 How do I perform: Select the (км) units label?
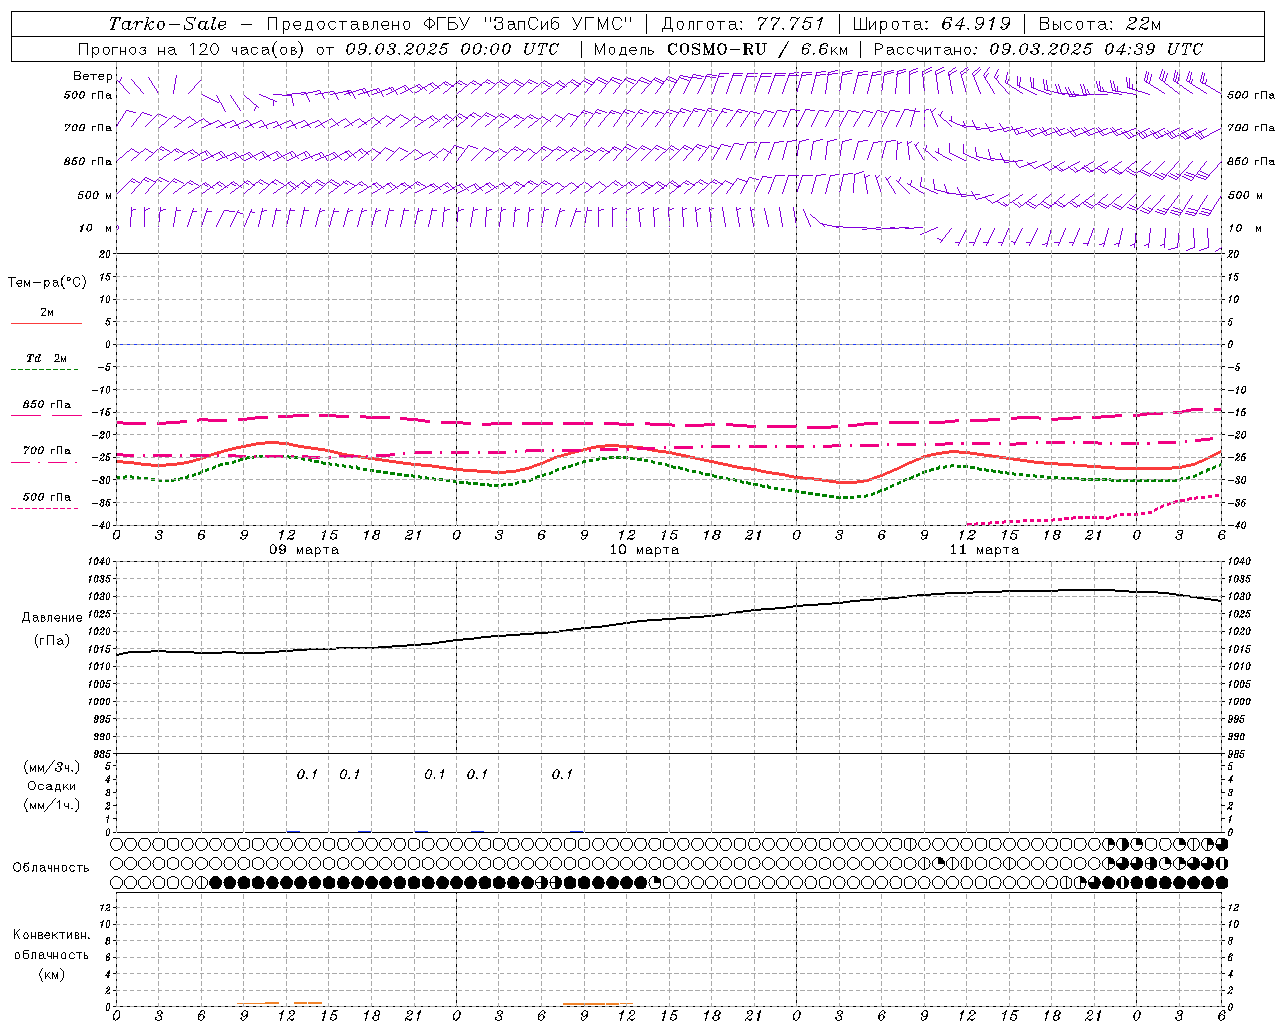[x=51, y=974]
